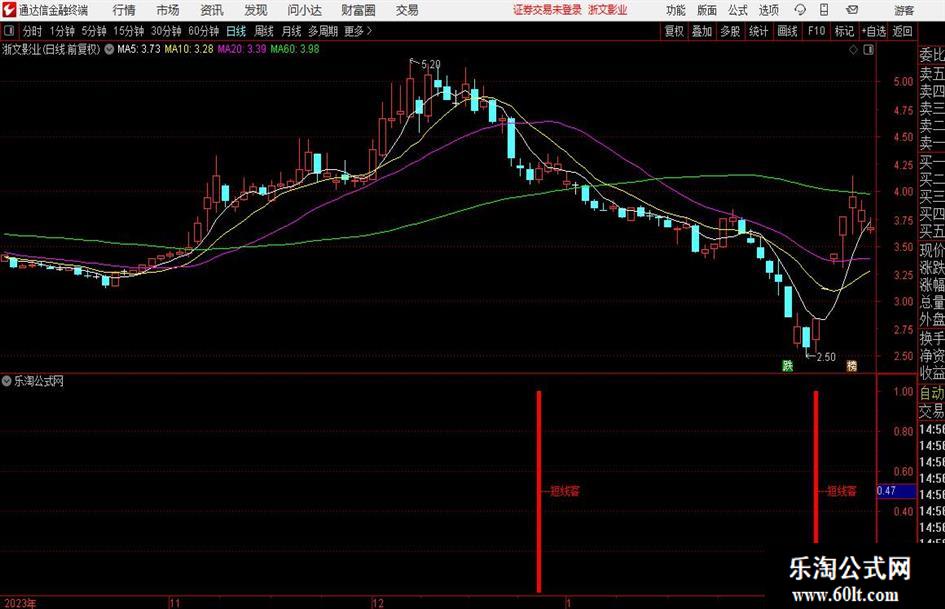Open the 选项 menu
945x609 pixels.
tap(768, 10)
